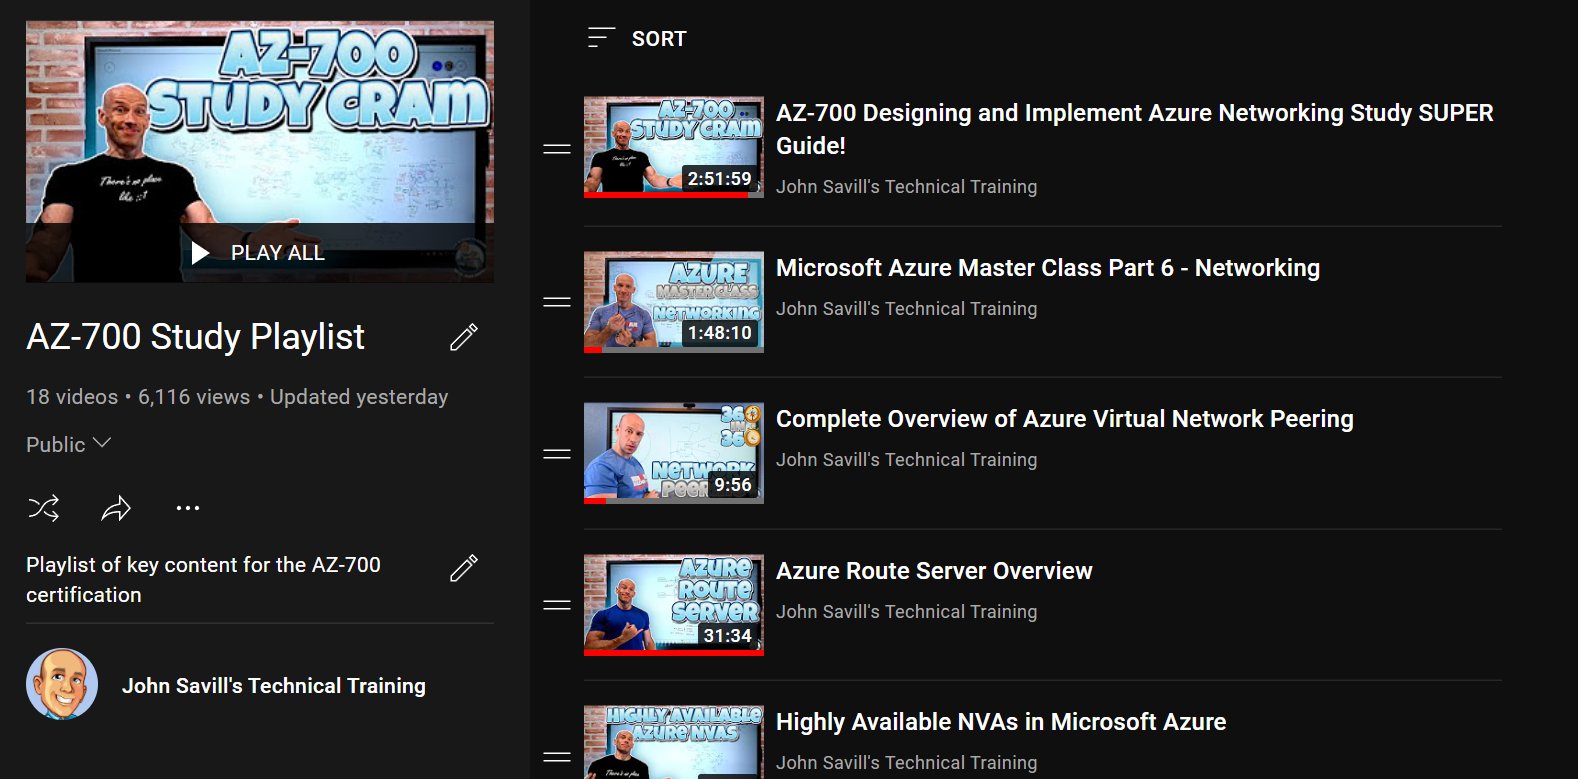This screenshot has height=779, width=1578.
Task: Open Microsoft Azure Master Class Part 6 title
Action: tap(1048, 268)
